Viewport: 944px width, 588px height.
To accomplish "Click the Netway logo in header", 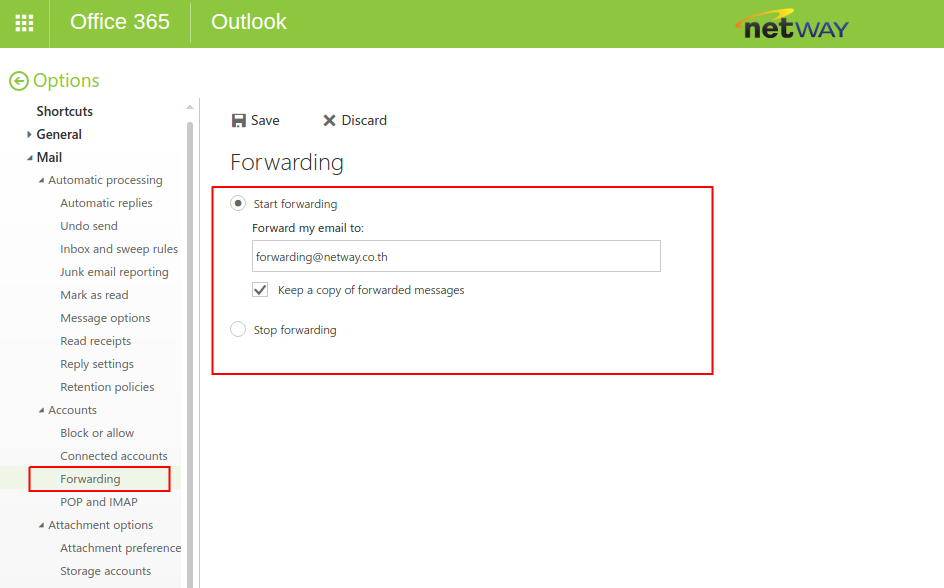I will [x=791, y=24].
